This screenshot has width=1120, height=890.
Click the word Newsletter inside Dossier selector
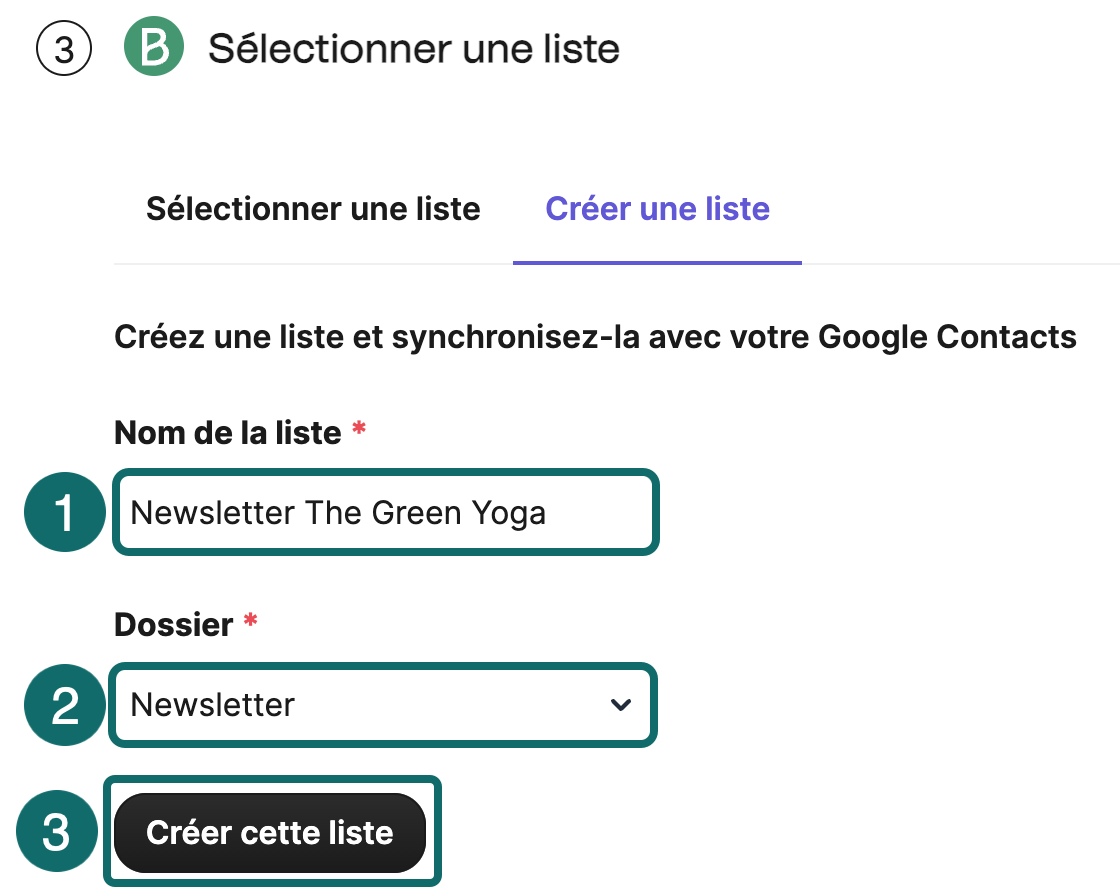[x=213, y=705]
